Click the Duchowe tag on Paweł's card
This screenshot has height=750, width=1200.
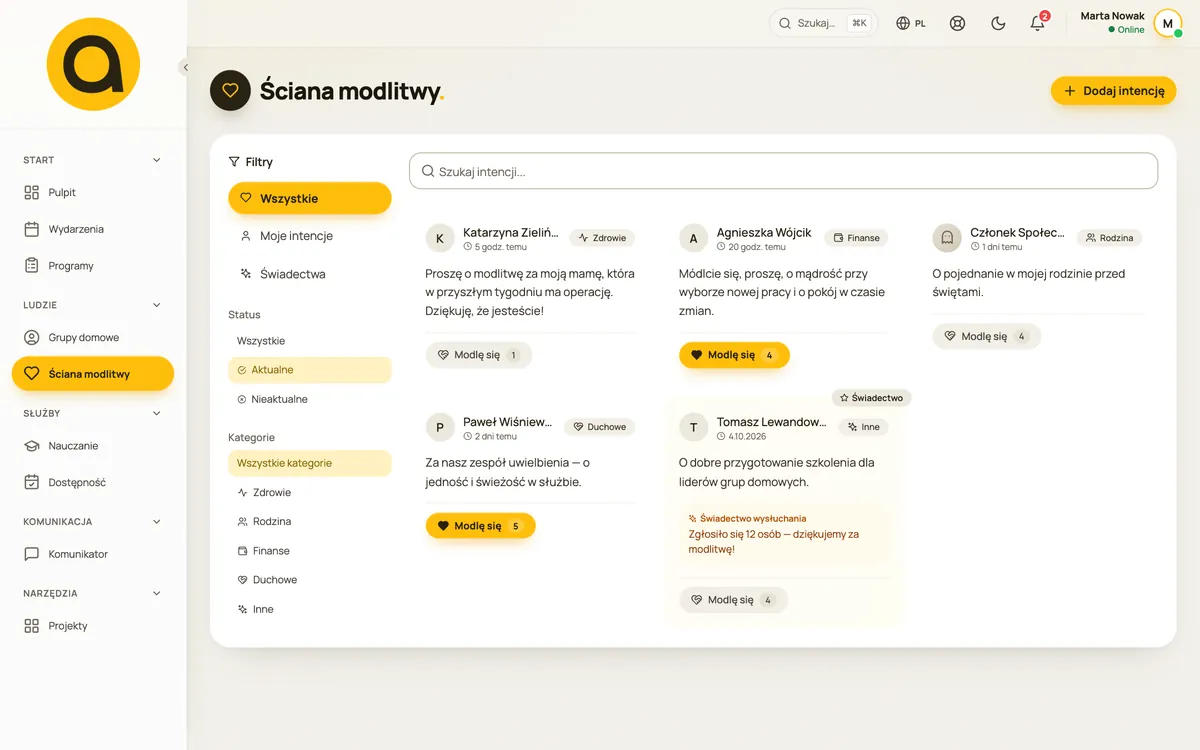[600, 427]
